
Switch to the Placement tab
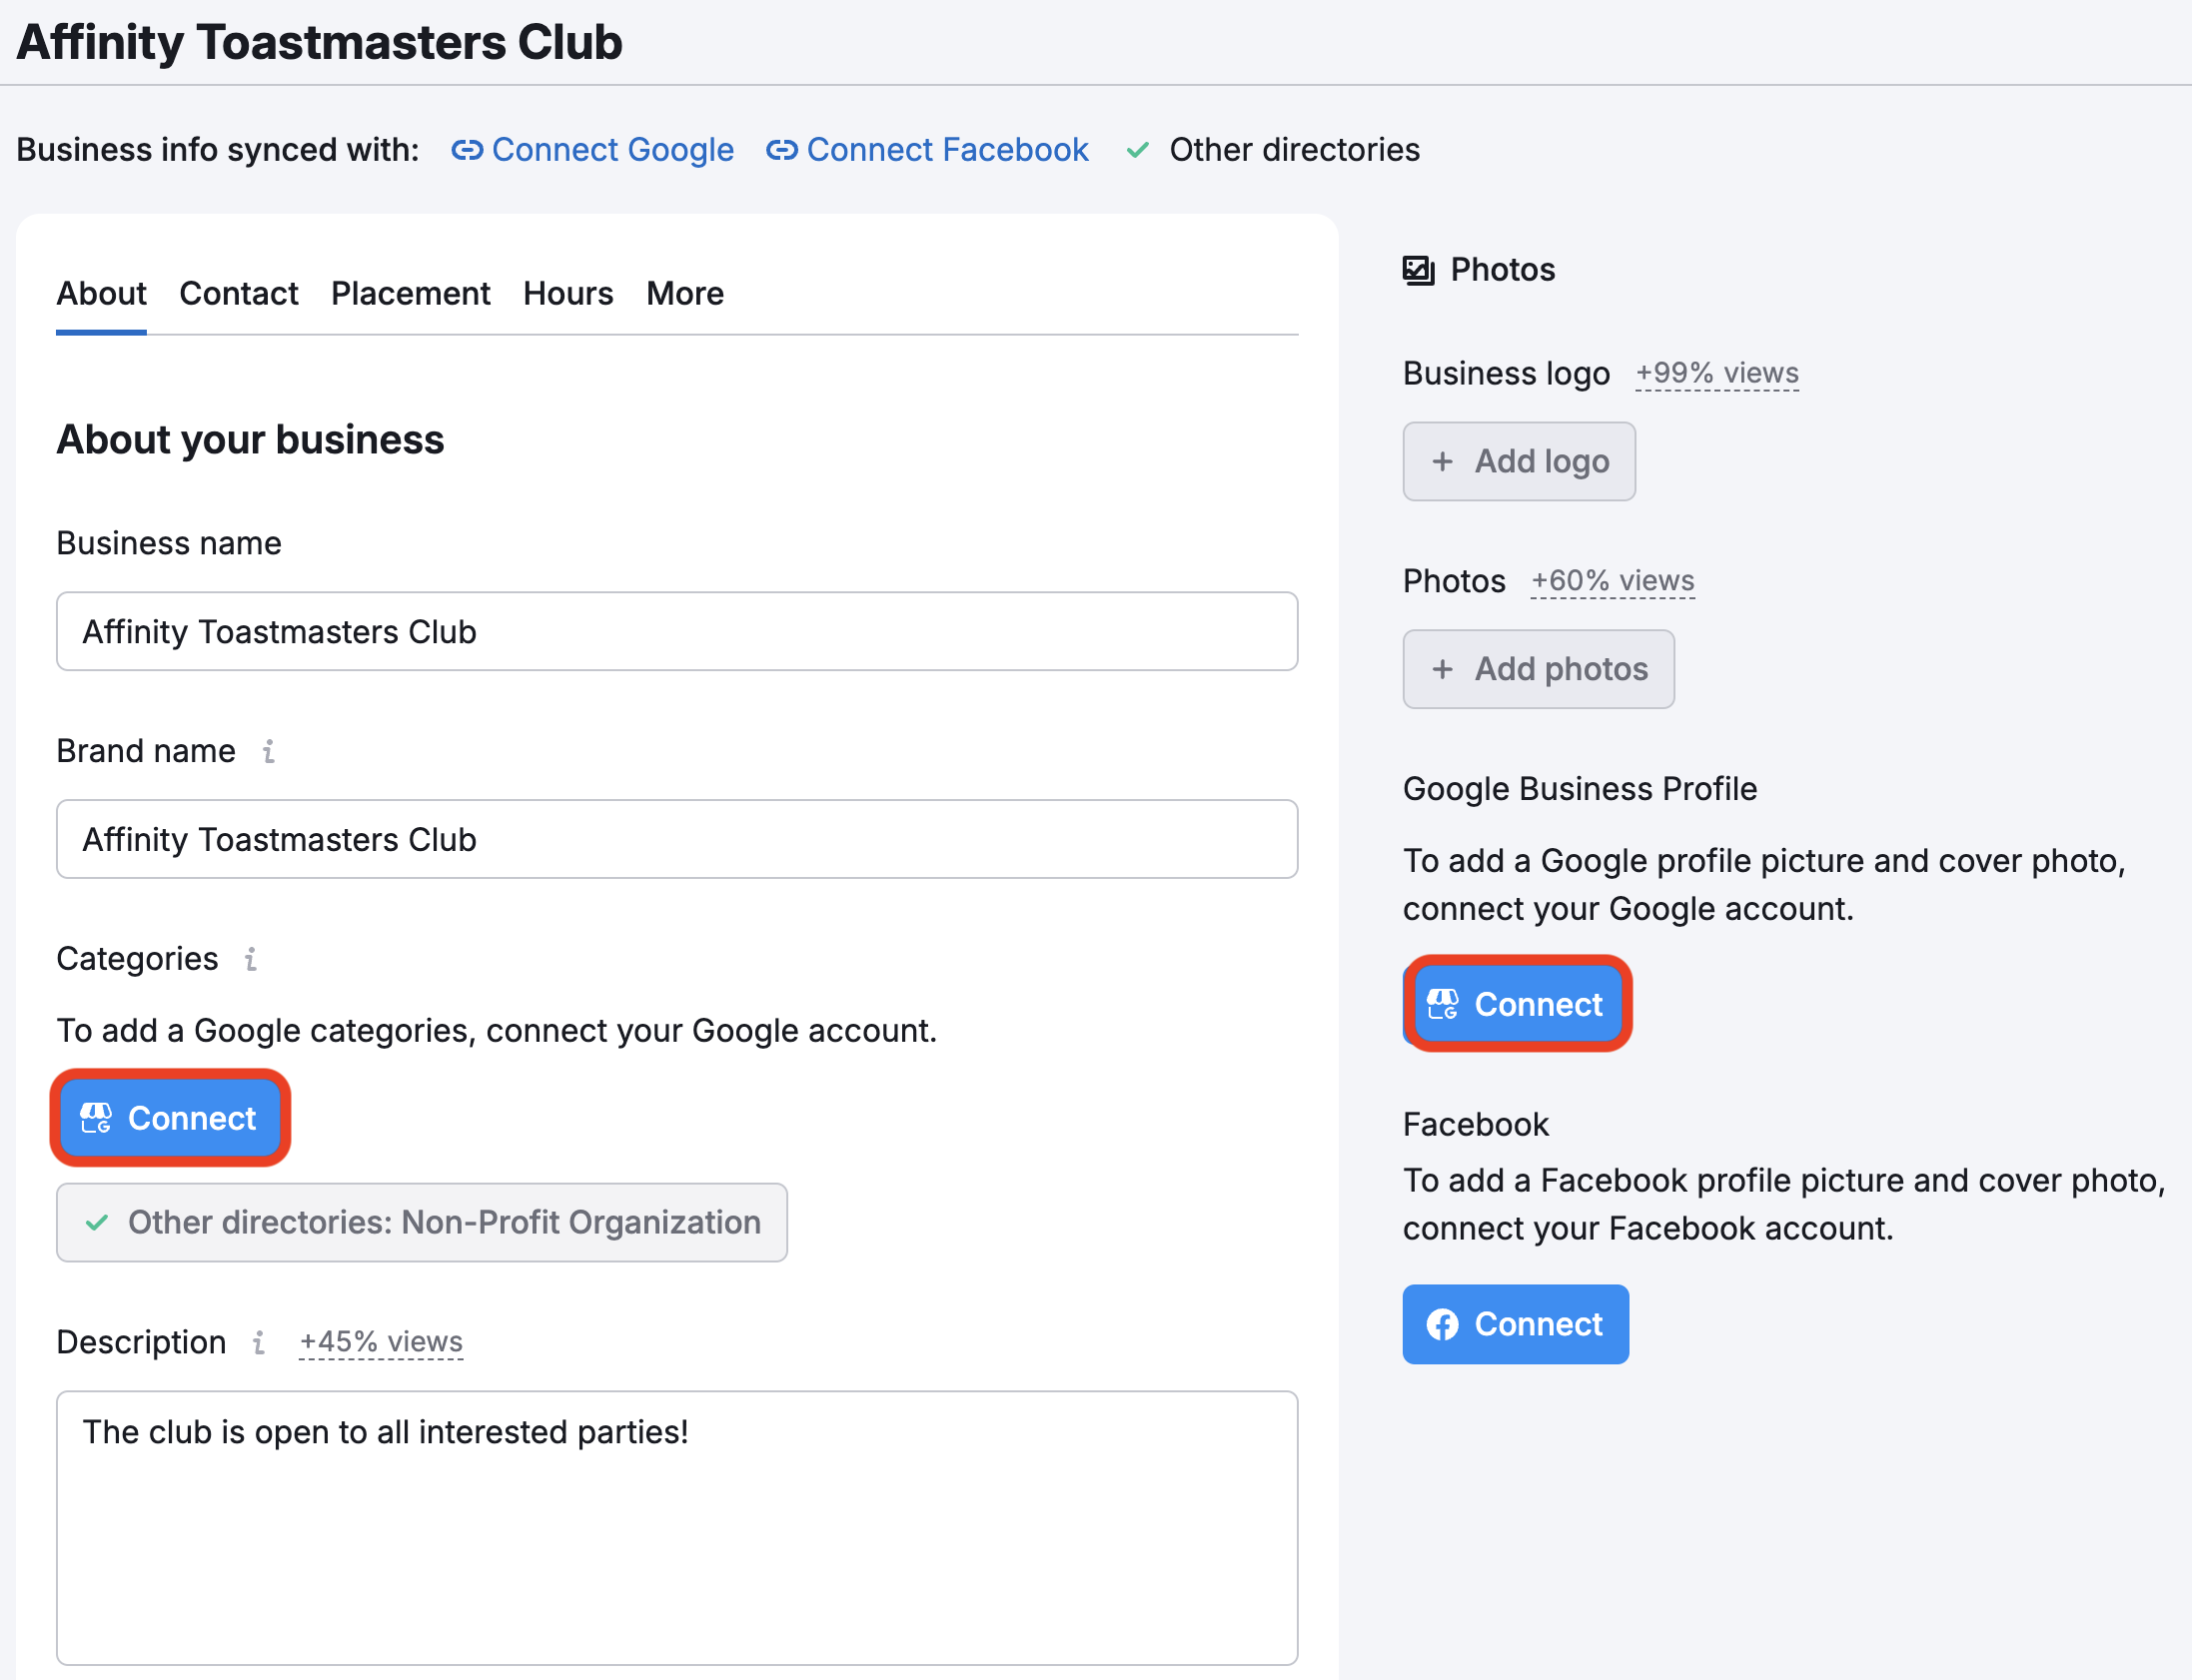pyautogui.click(x=410, y=294)
